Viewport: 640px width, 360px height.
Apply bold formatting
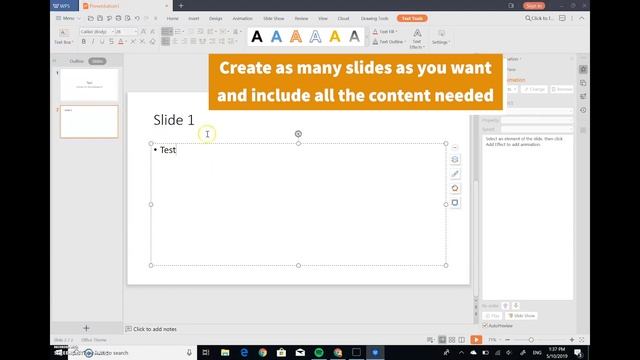coord(84,42)
